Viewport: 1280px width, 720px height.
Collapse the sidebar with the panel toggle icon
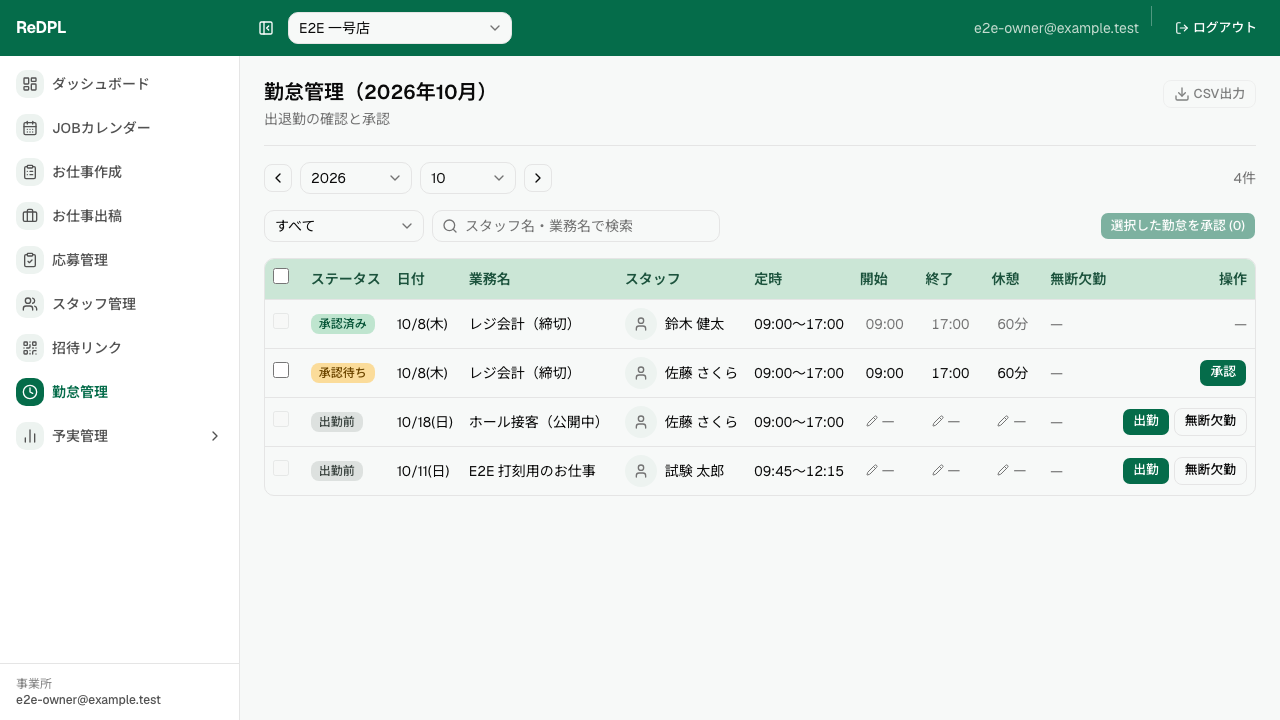[x=266, y=28]
